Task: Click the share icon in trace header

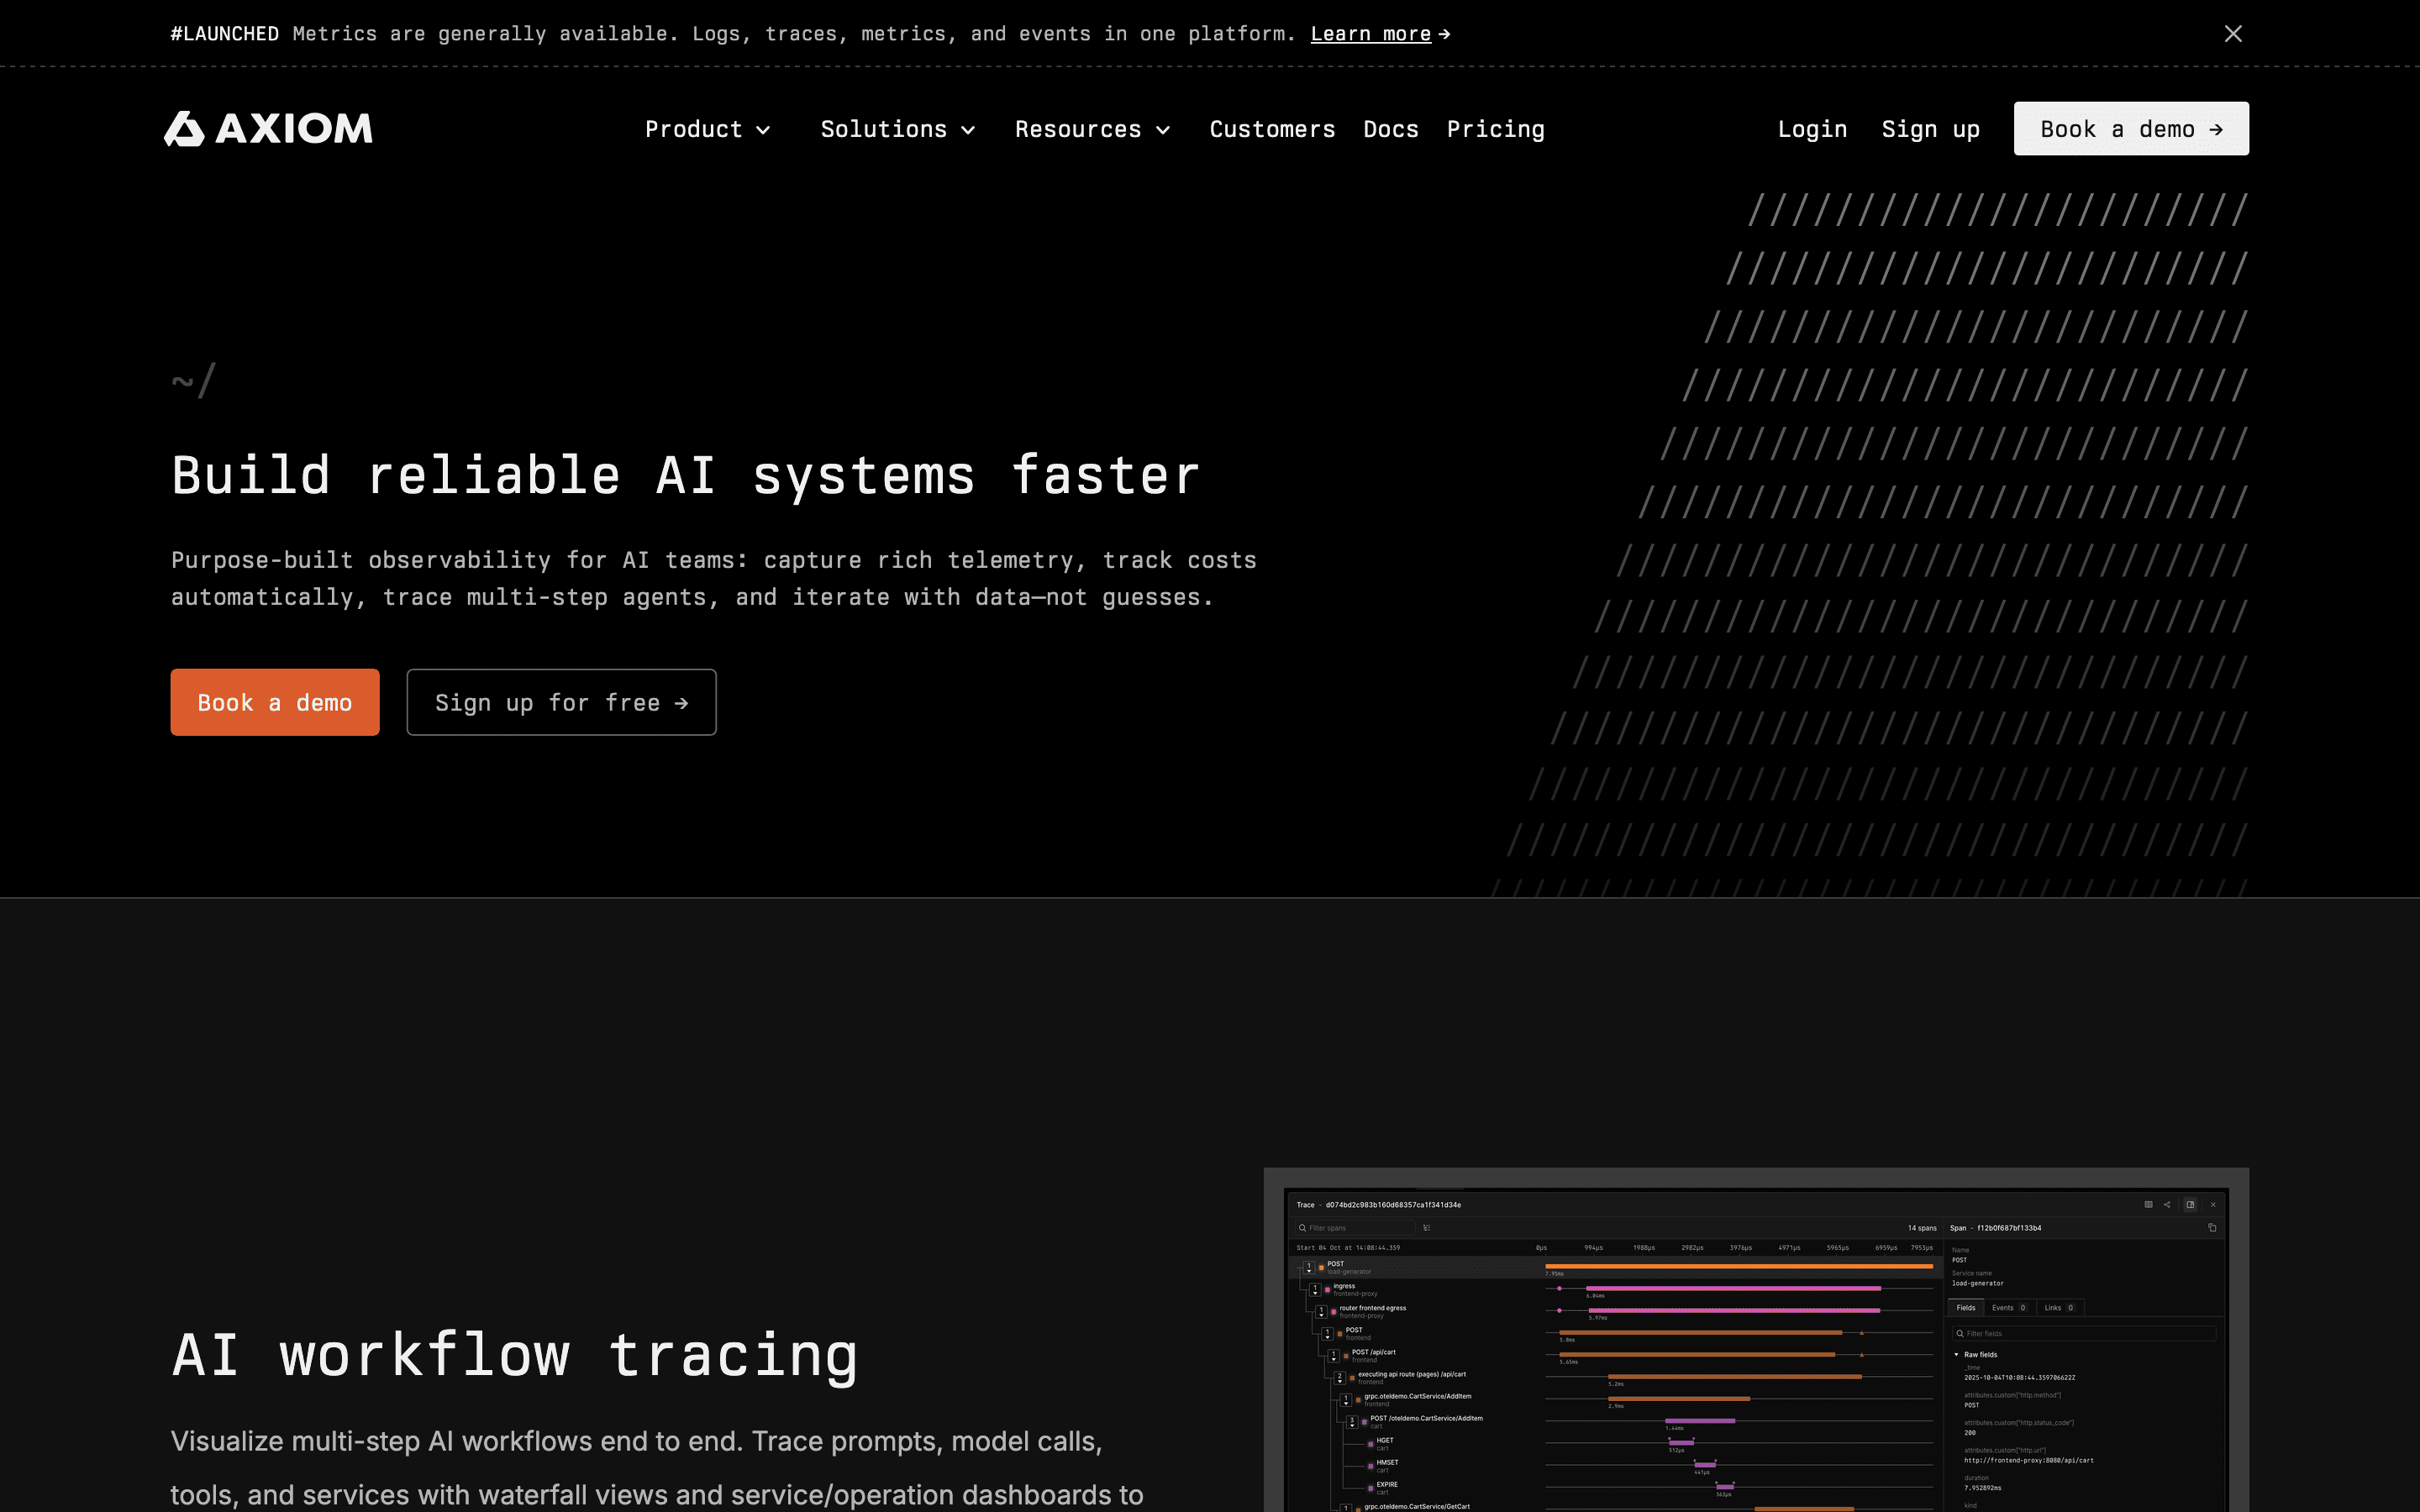Action: point(2167,1205)
